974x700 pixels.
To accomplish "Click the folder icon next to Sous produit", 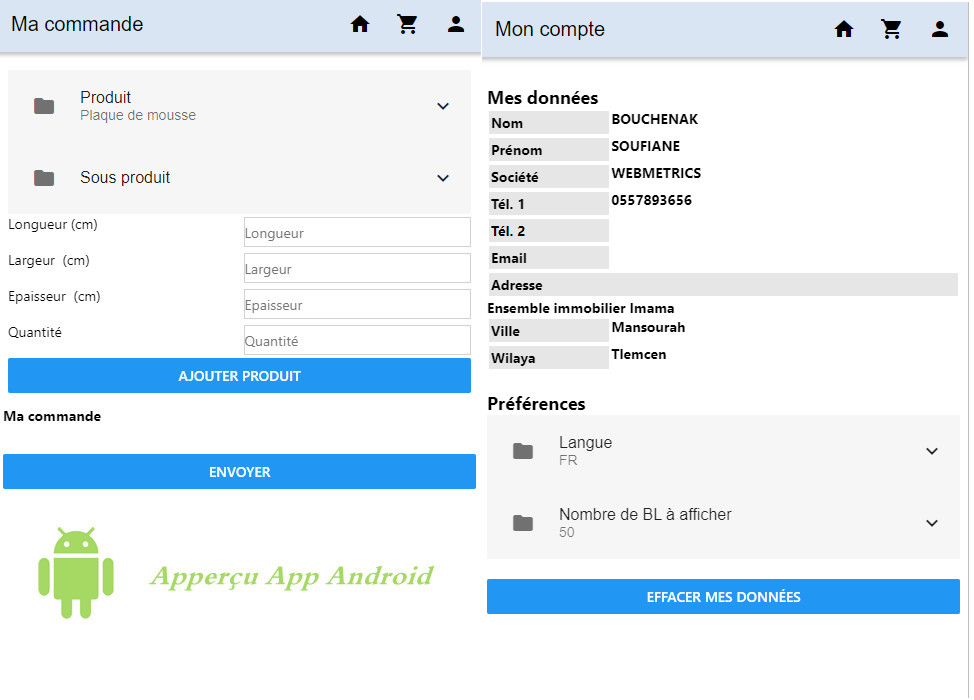I will coord(43,178).
